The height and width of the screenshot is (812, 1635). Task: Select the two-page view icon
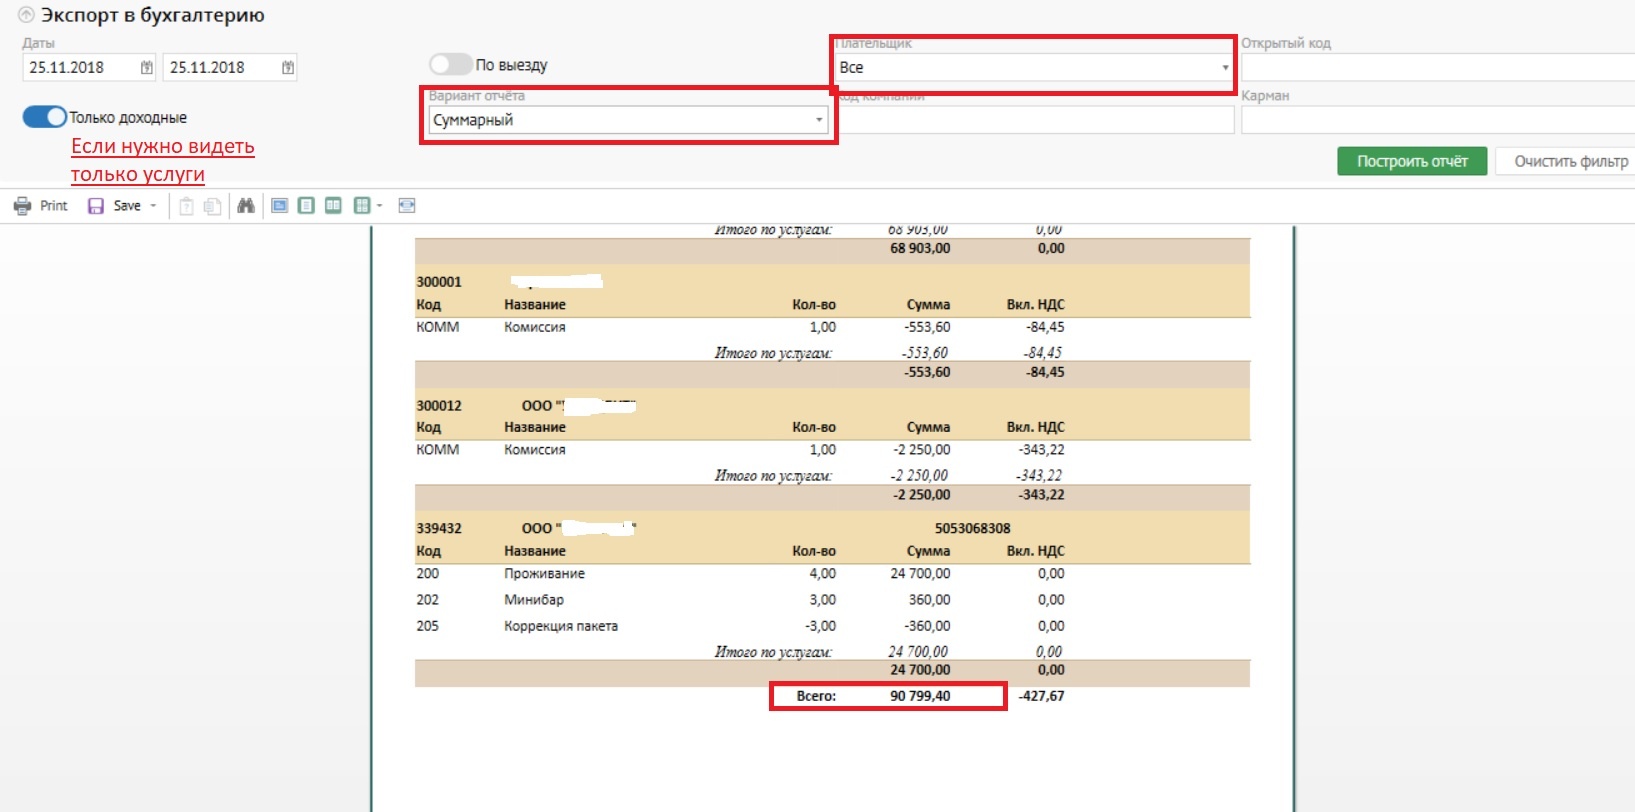(333, 206)
